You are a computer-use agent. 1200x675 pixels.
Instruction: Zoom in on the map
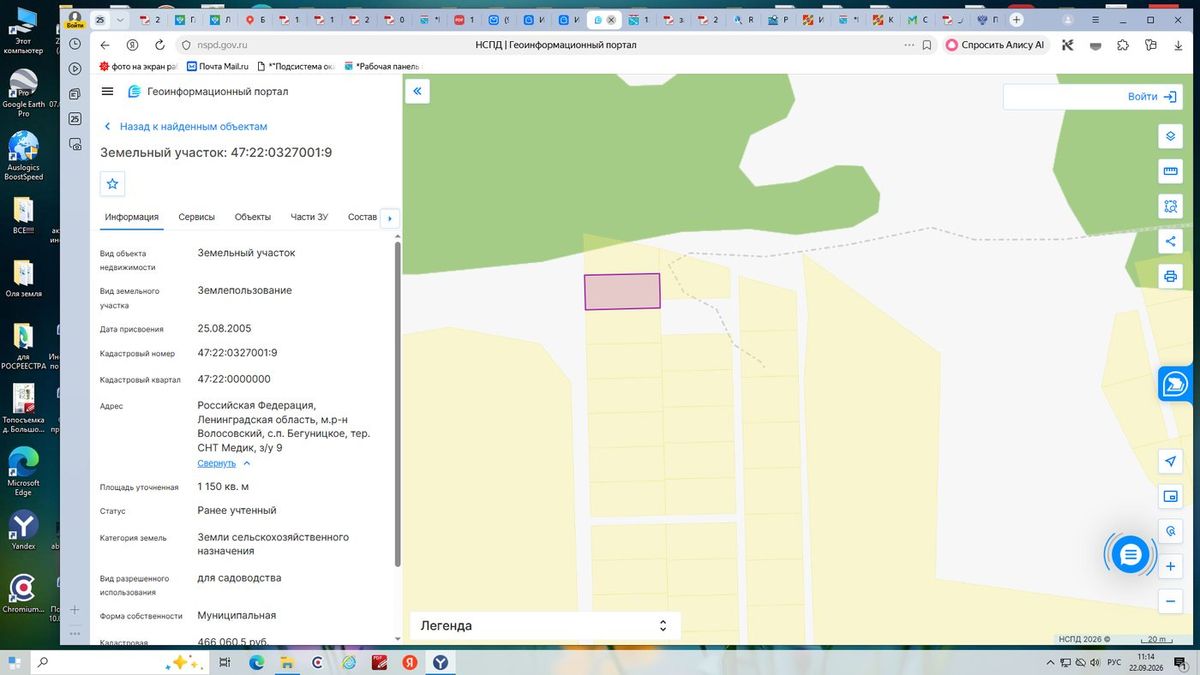coord(1170,567)
